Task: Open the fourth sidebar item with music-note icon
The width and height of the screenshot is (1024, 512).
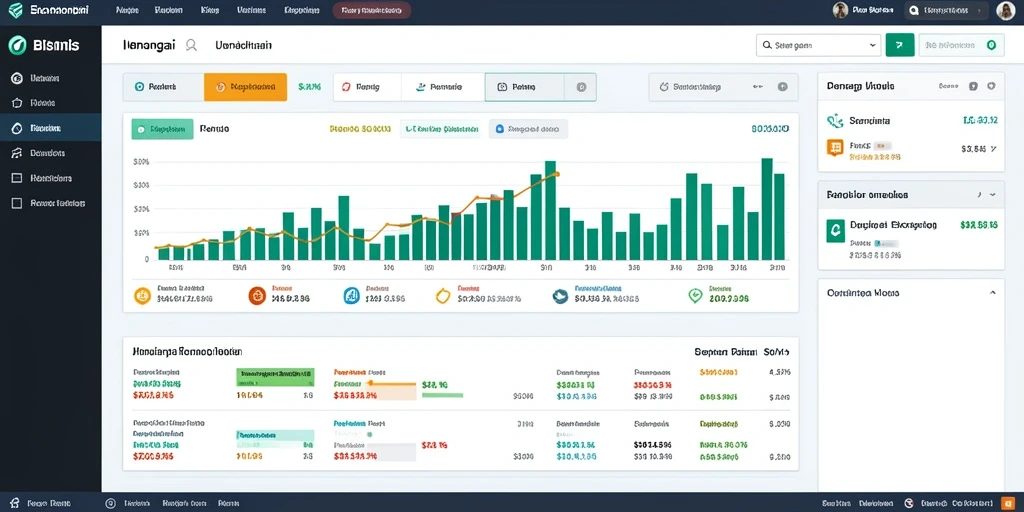Action: pyautogui.click(x=50, y=153)
